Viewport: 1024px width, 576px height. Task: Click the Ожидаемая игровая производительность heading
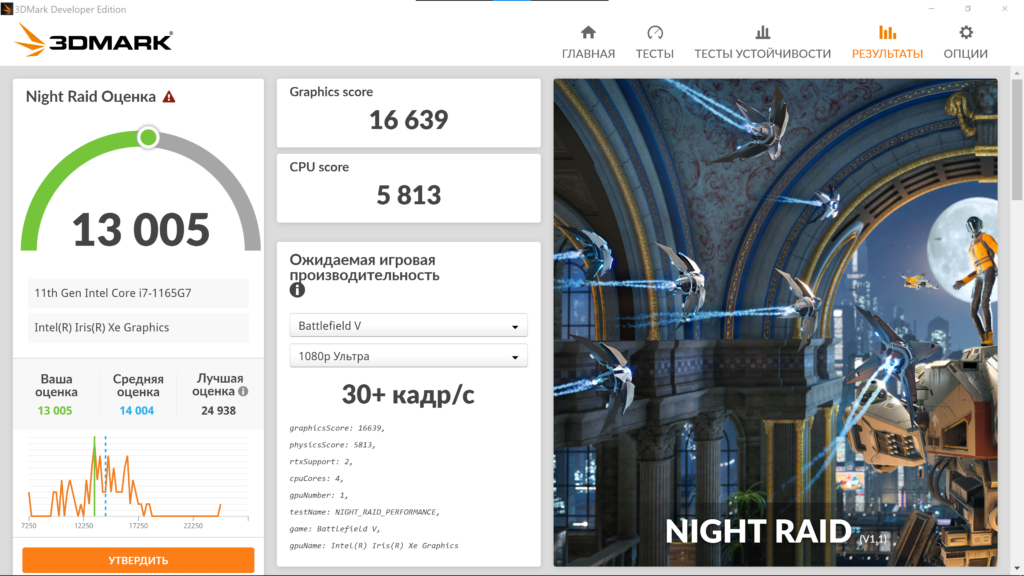(364, 267)
